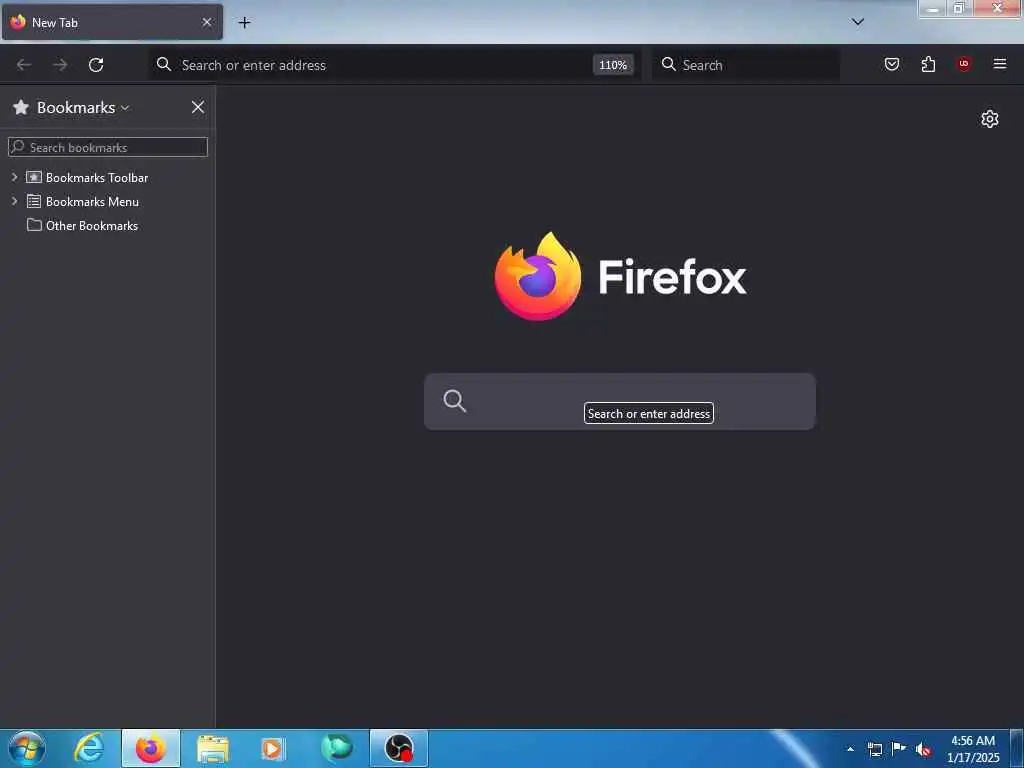Select Bookmarks Toolbar tree item
This screenshot has width=1024, height=768.
(x=97, y=178)
